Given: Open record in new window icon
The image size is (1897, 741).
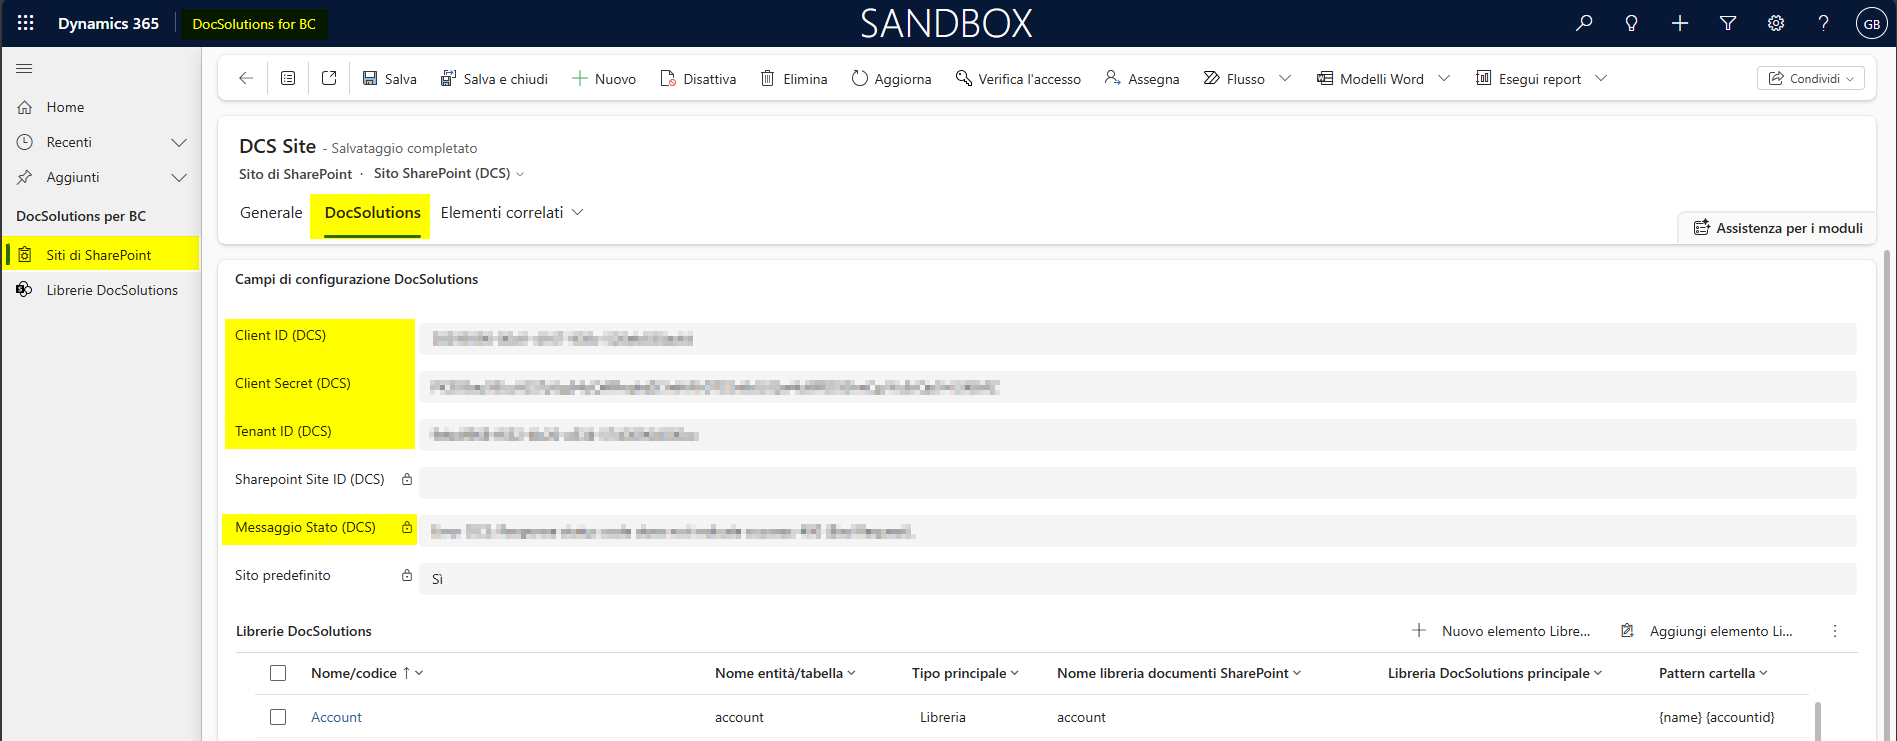Looking at the screenshot, I should 329,78.
